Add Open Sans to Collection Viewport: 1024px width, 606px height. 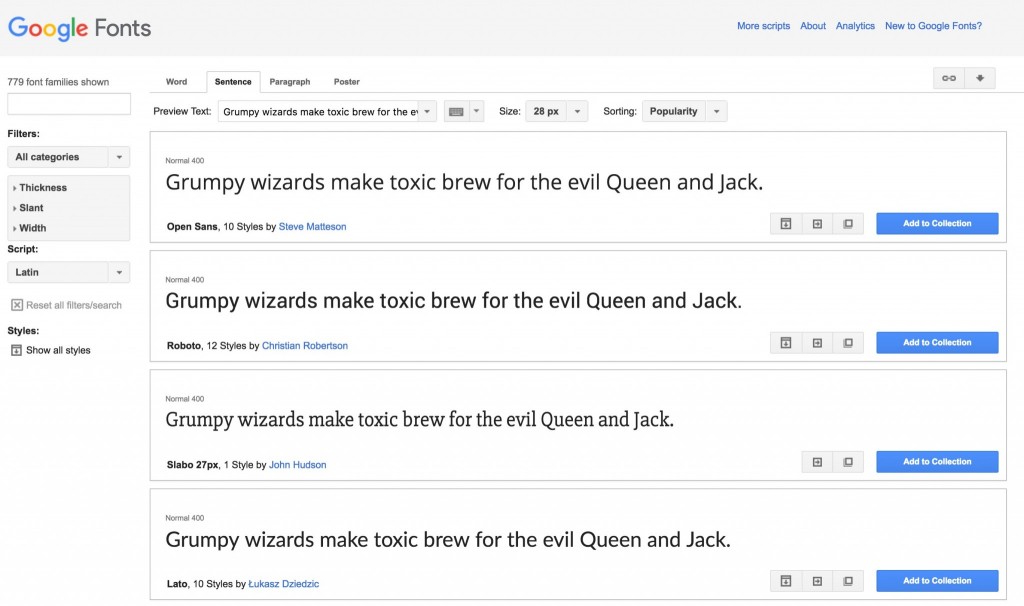pos(937,223)
